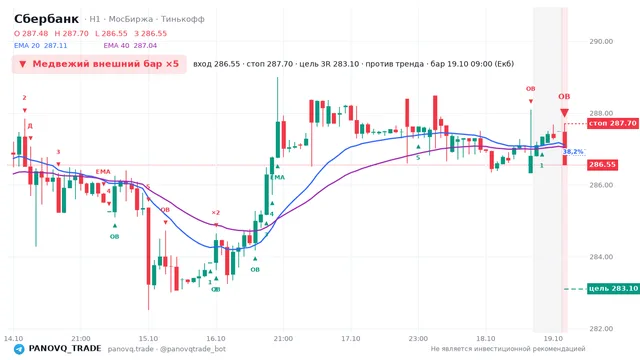Viewport: 640px width, 360px height.
Task: Open the panovq.trade link in footer
Action: (x=131, y=349)
